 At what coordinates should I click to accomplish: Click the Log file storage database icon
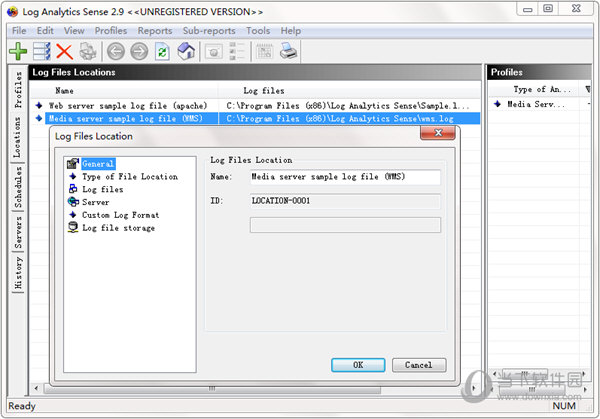[x=73, y=227]
